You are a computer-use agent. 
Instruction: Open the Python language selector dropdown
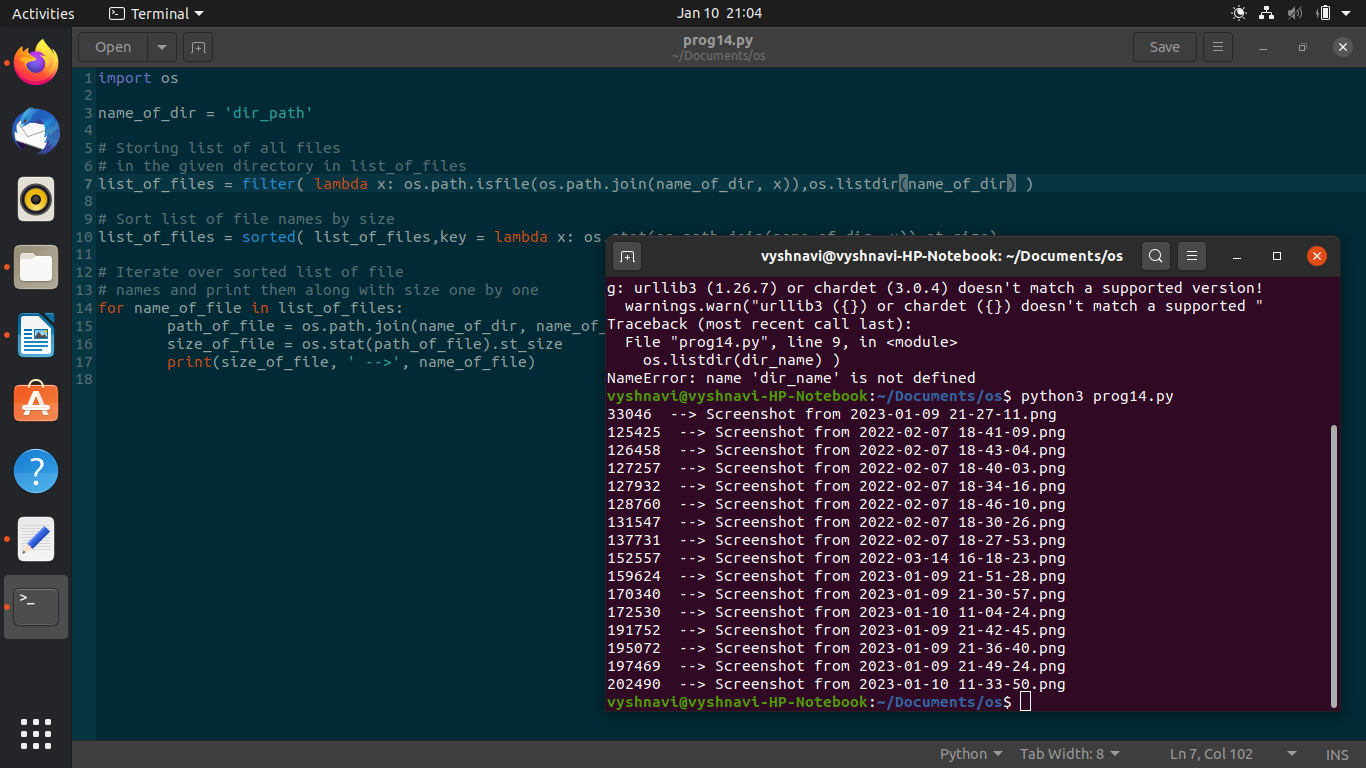pyautogui.click(x=971, y=754)
